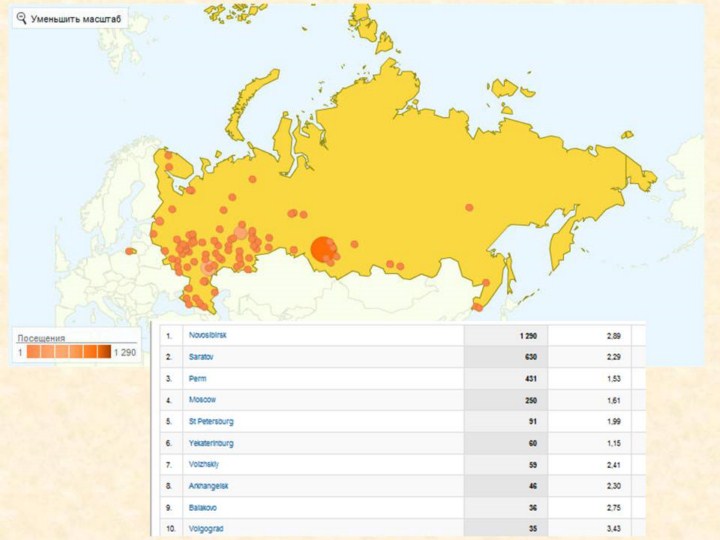
Task: Open the Novosibirsk city link
Action: [208, 335]
